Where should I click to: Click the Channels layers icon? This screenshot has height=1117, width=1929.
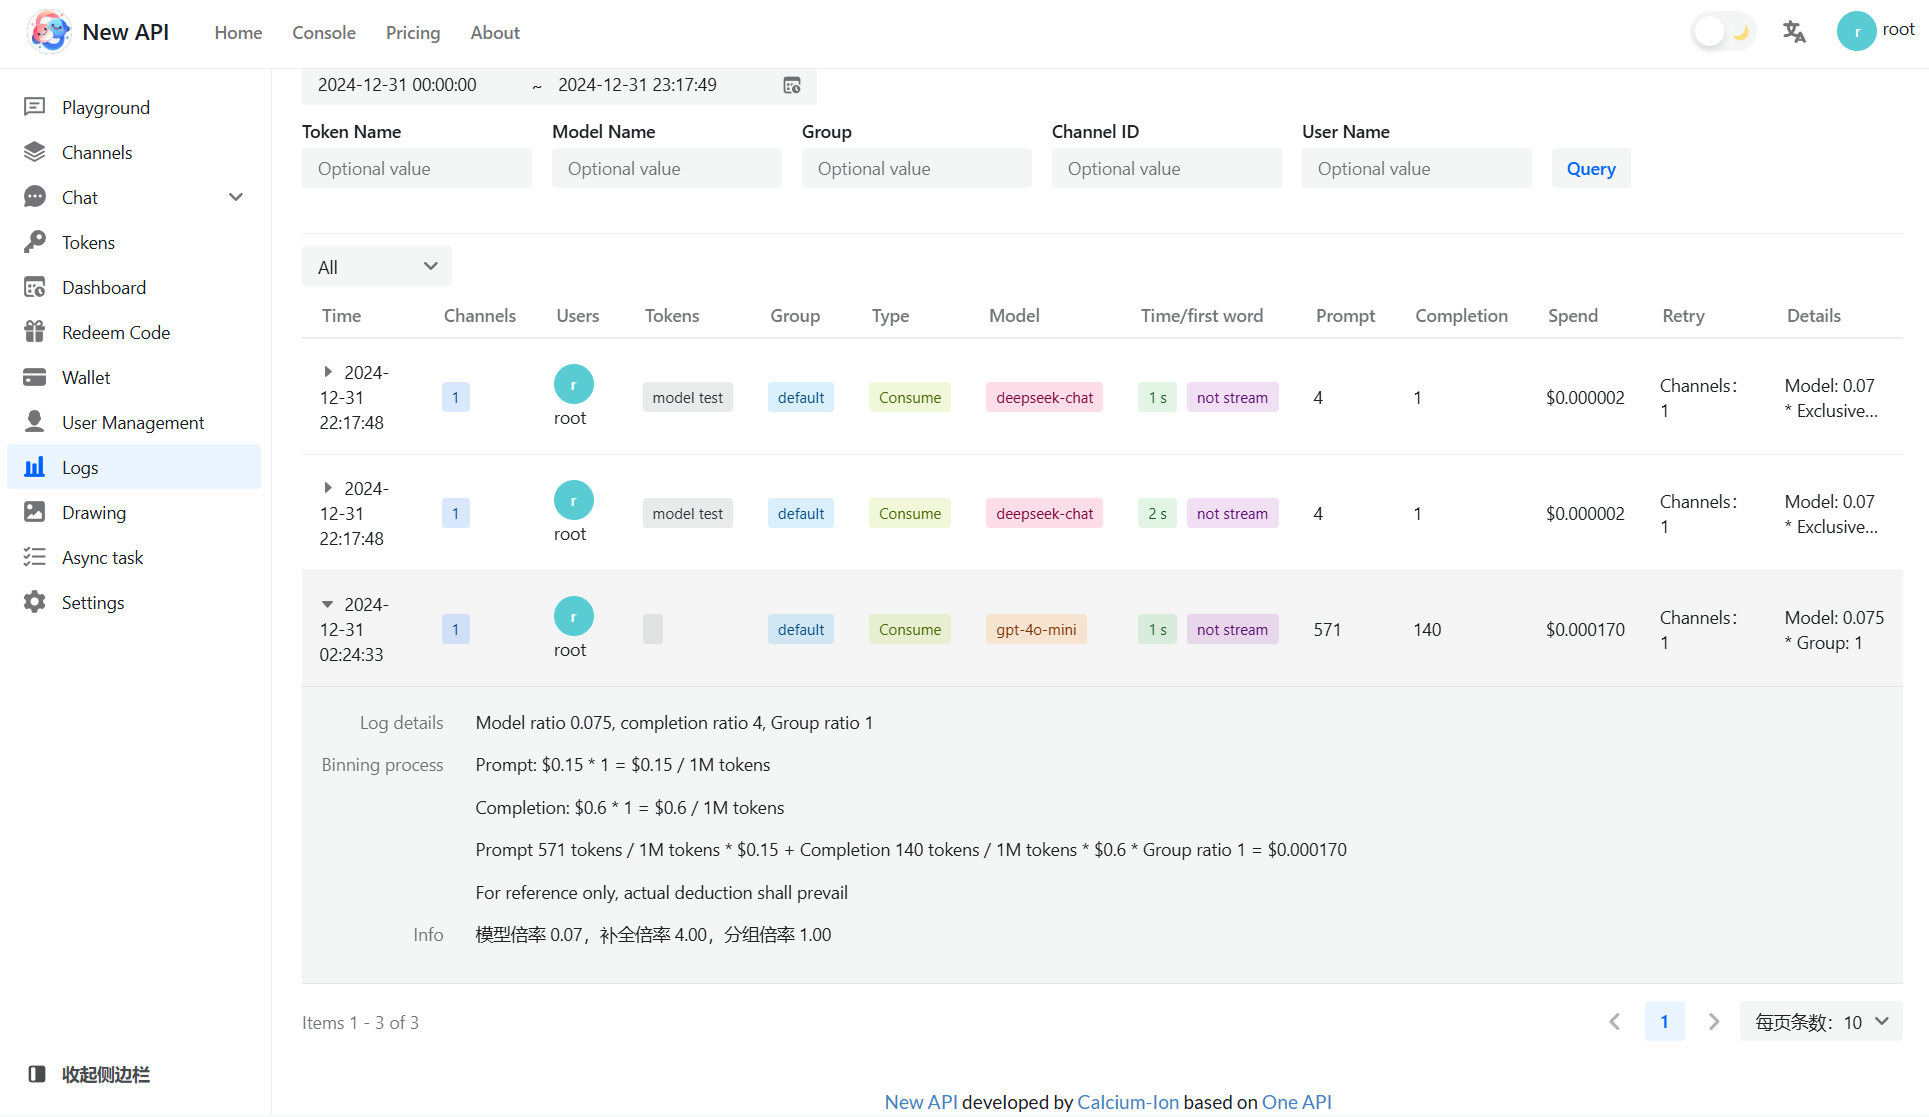[x=35, y=152]
